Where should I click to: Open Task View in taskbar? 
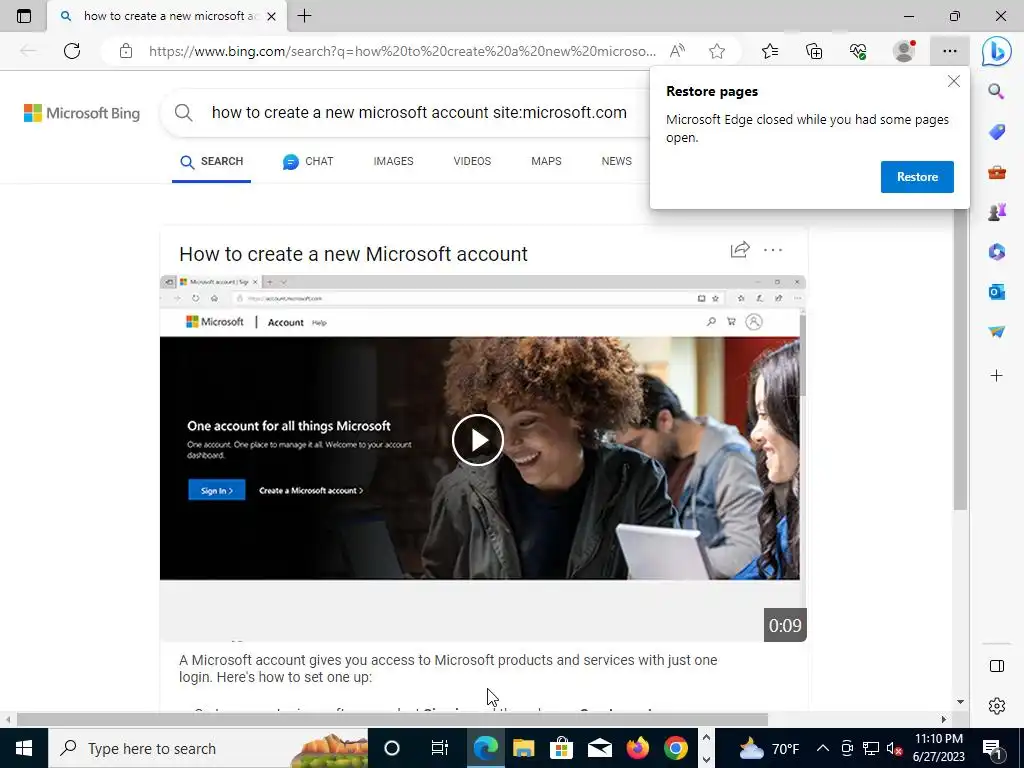click(x=440, y=748)
